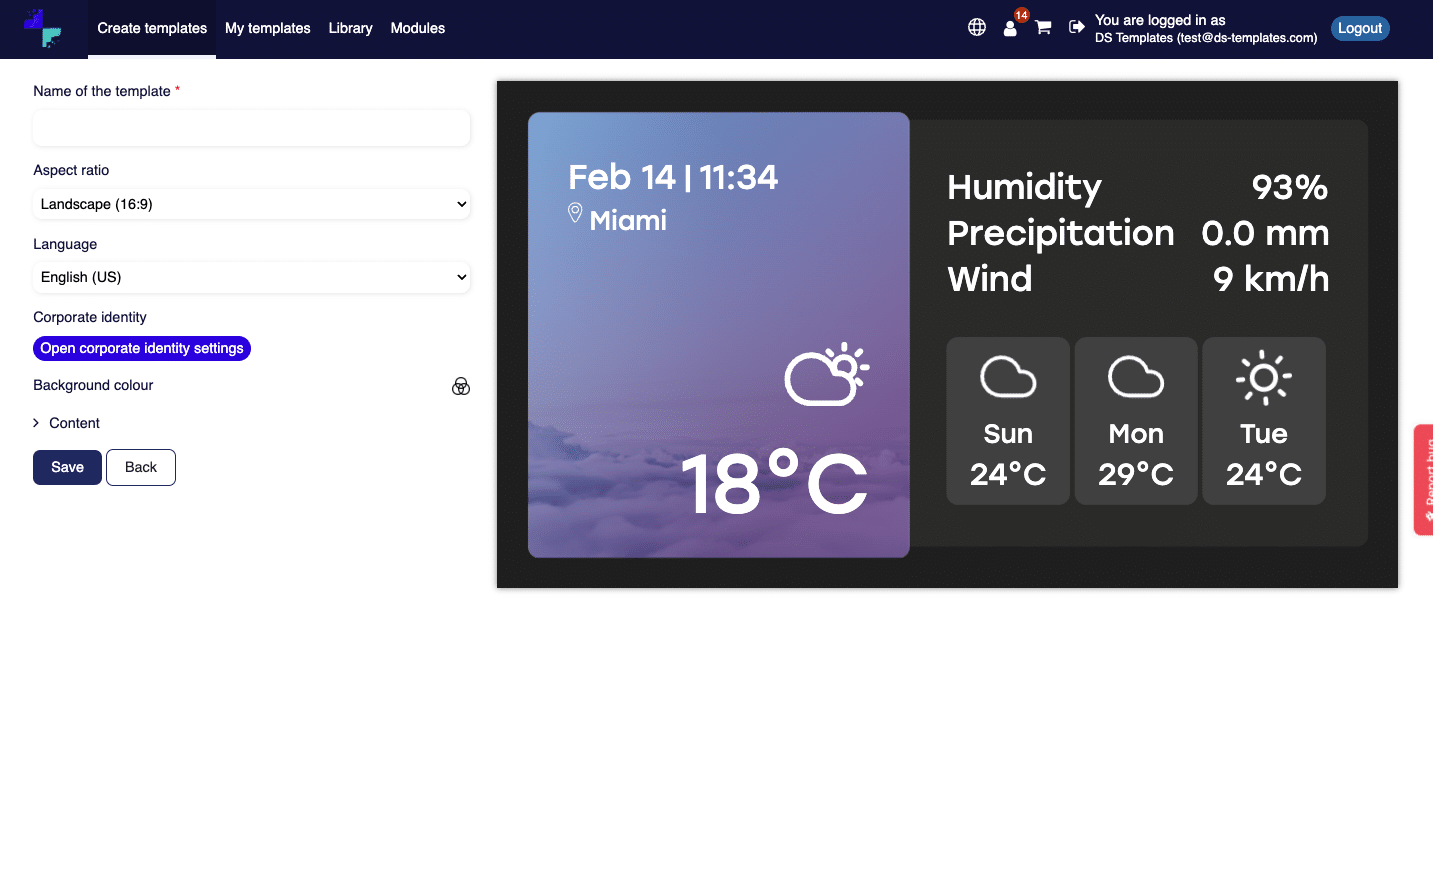
Task: Click the DS Templates logo icon
Action: click(43, 28)
